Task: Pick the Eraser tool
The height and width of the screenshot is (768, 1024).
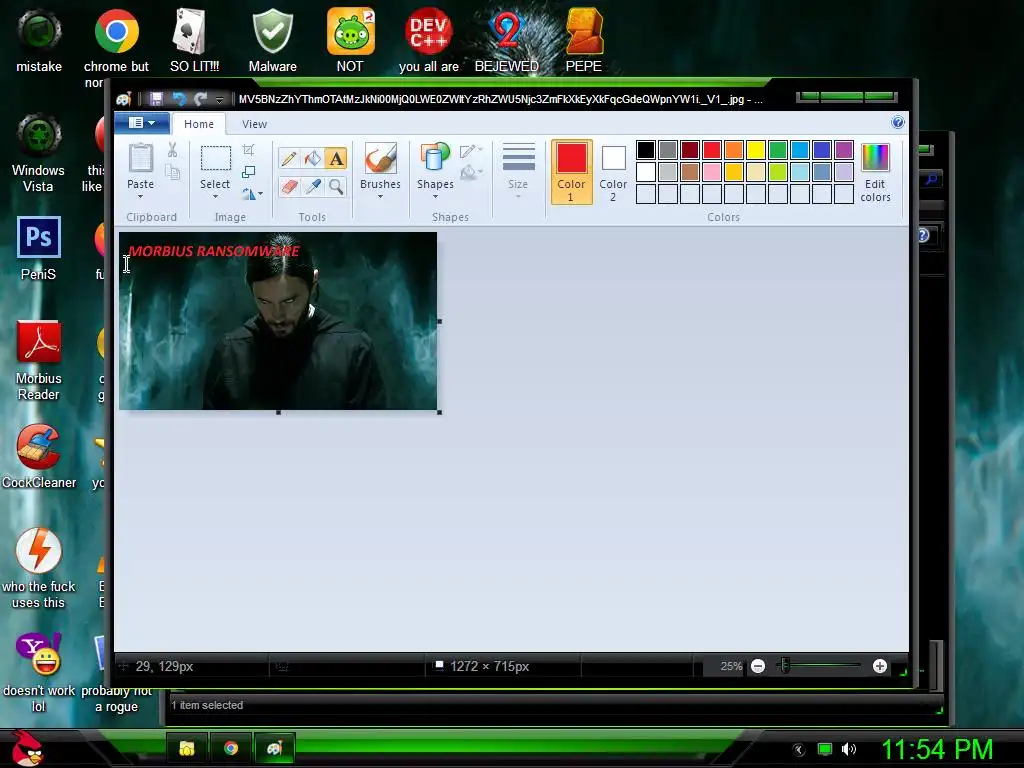Action: click(289, 187)
